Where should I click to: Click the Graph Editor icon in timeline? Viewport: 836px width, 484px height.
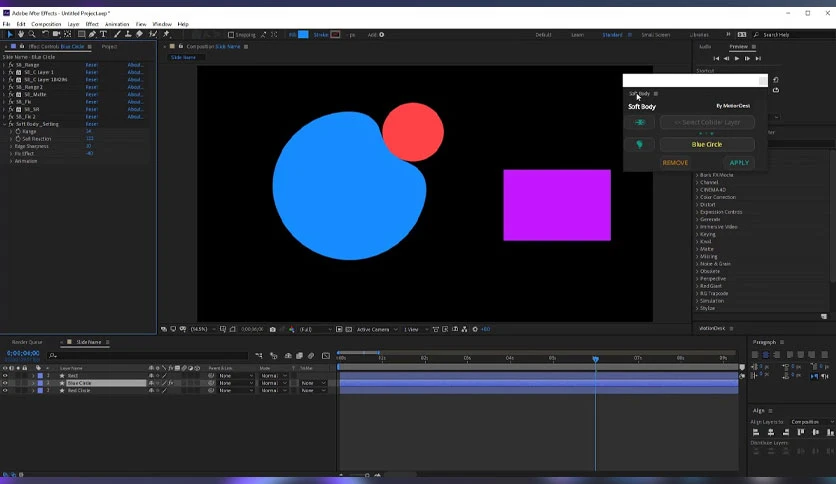tap(326, 356)
